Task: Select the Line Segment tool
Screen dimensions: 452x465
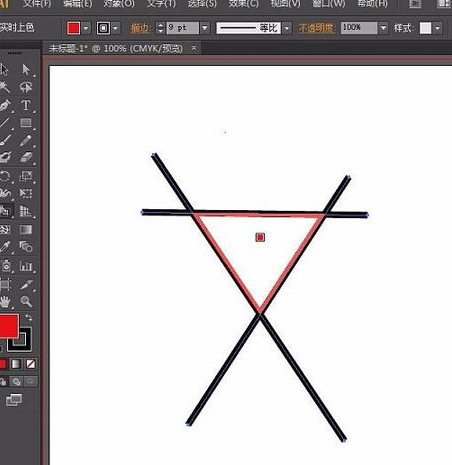Action: point(4,123)
